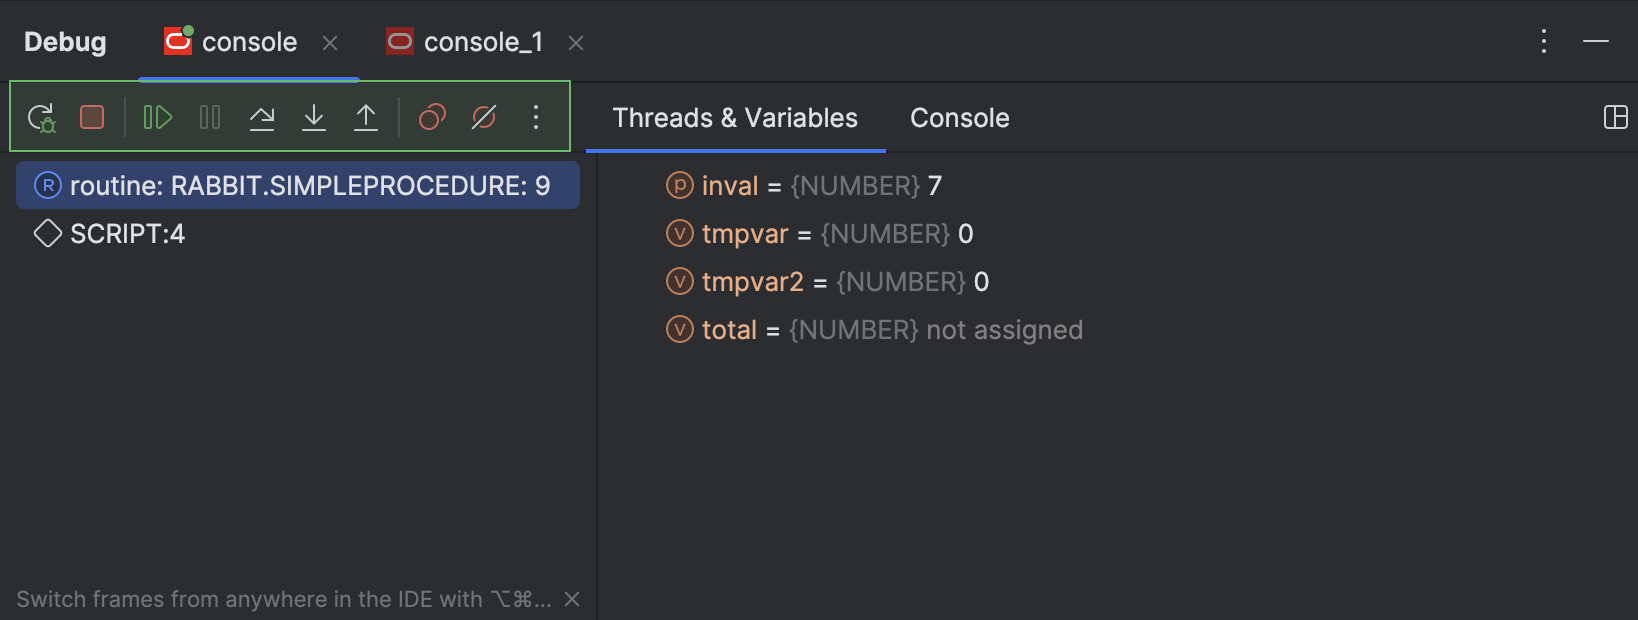Click the Step Over icon
Viewport: 1638px width, 620px height.
point(262,117)
